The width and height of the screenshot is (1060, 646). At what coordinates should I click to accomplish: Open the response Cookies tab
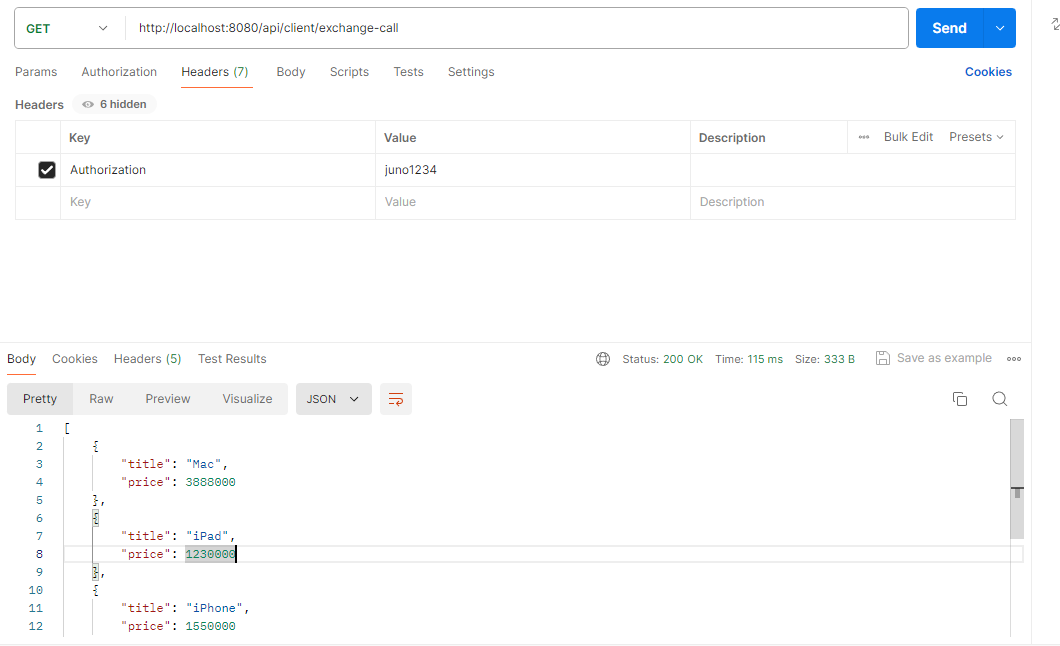point(75,359)
